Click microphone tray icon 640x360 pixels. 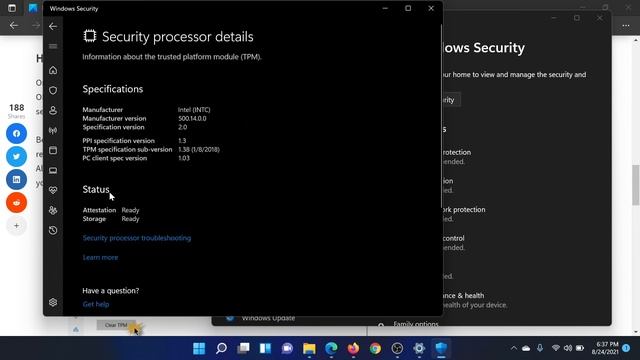540,348
